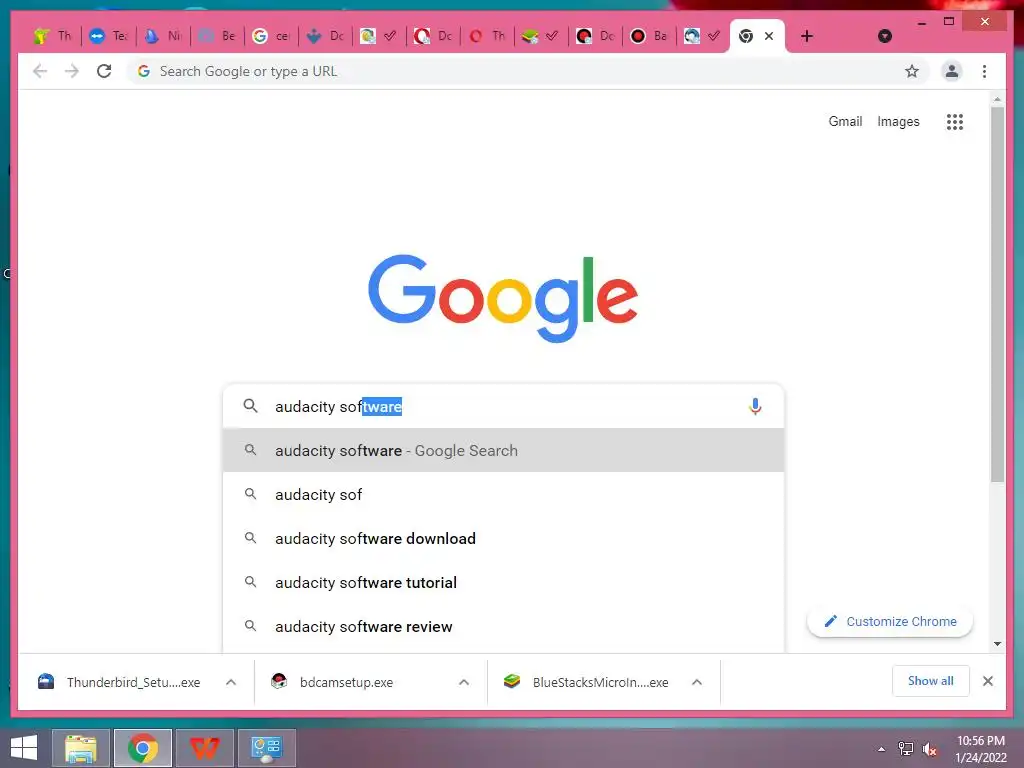Open a new tab with plus button
Viewport: 1024px width, 768px height.
pos(807,36)
